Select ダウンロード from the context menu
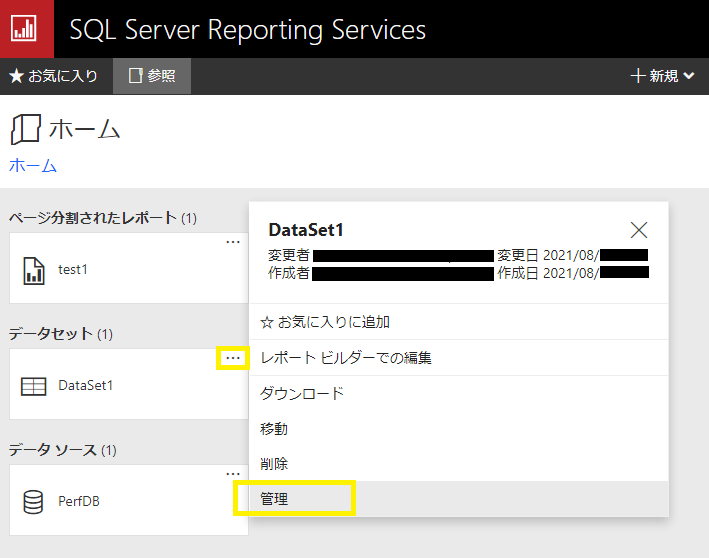709x558 pixels. click(459, 393)
